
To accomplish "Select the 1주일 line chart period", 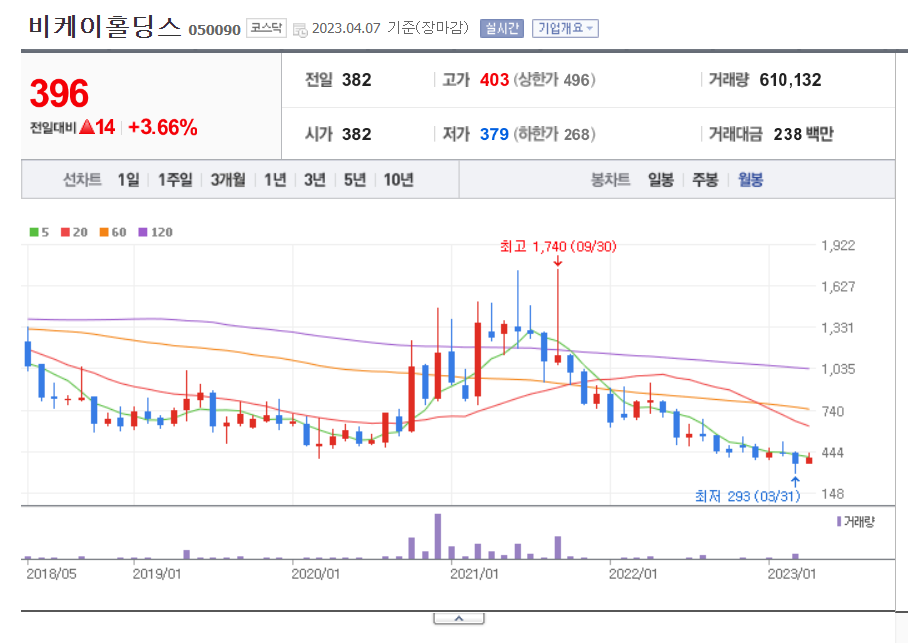I will (175, 180).
